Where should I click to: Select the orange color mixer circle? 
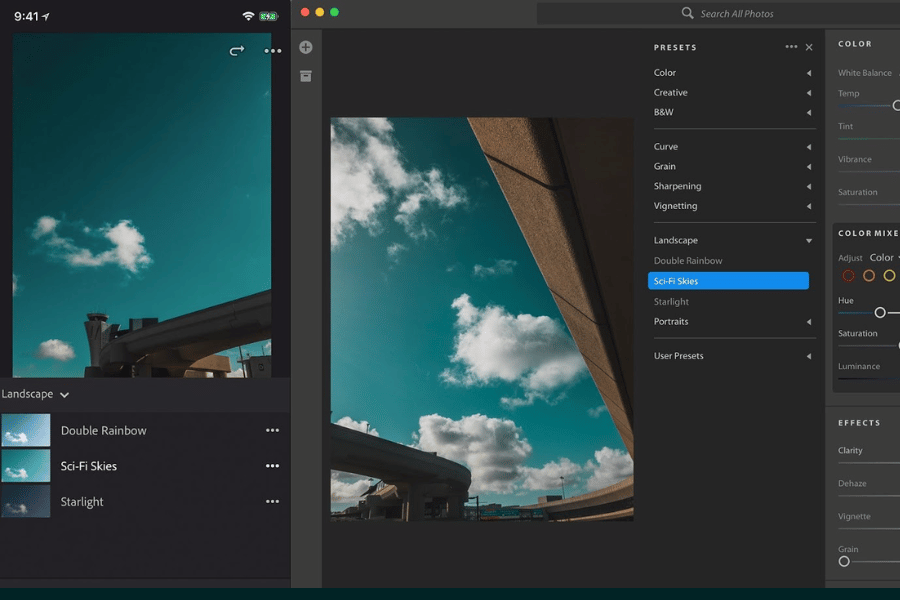point(869,276)
